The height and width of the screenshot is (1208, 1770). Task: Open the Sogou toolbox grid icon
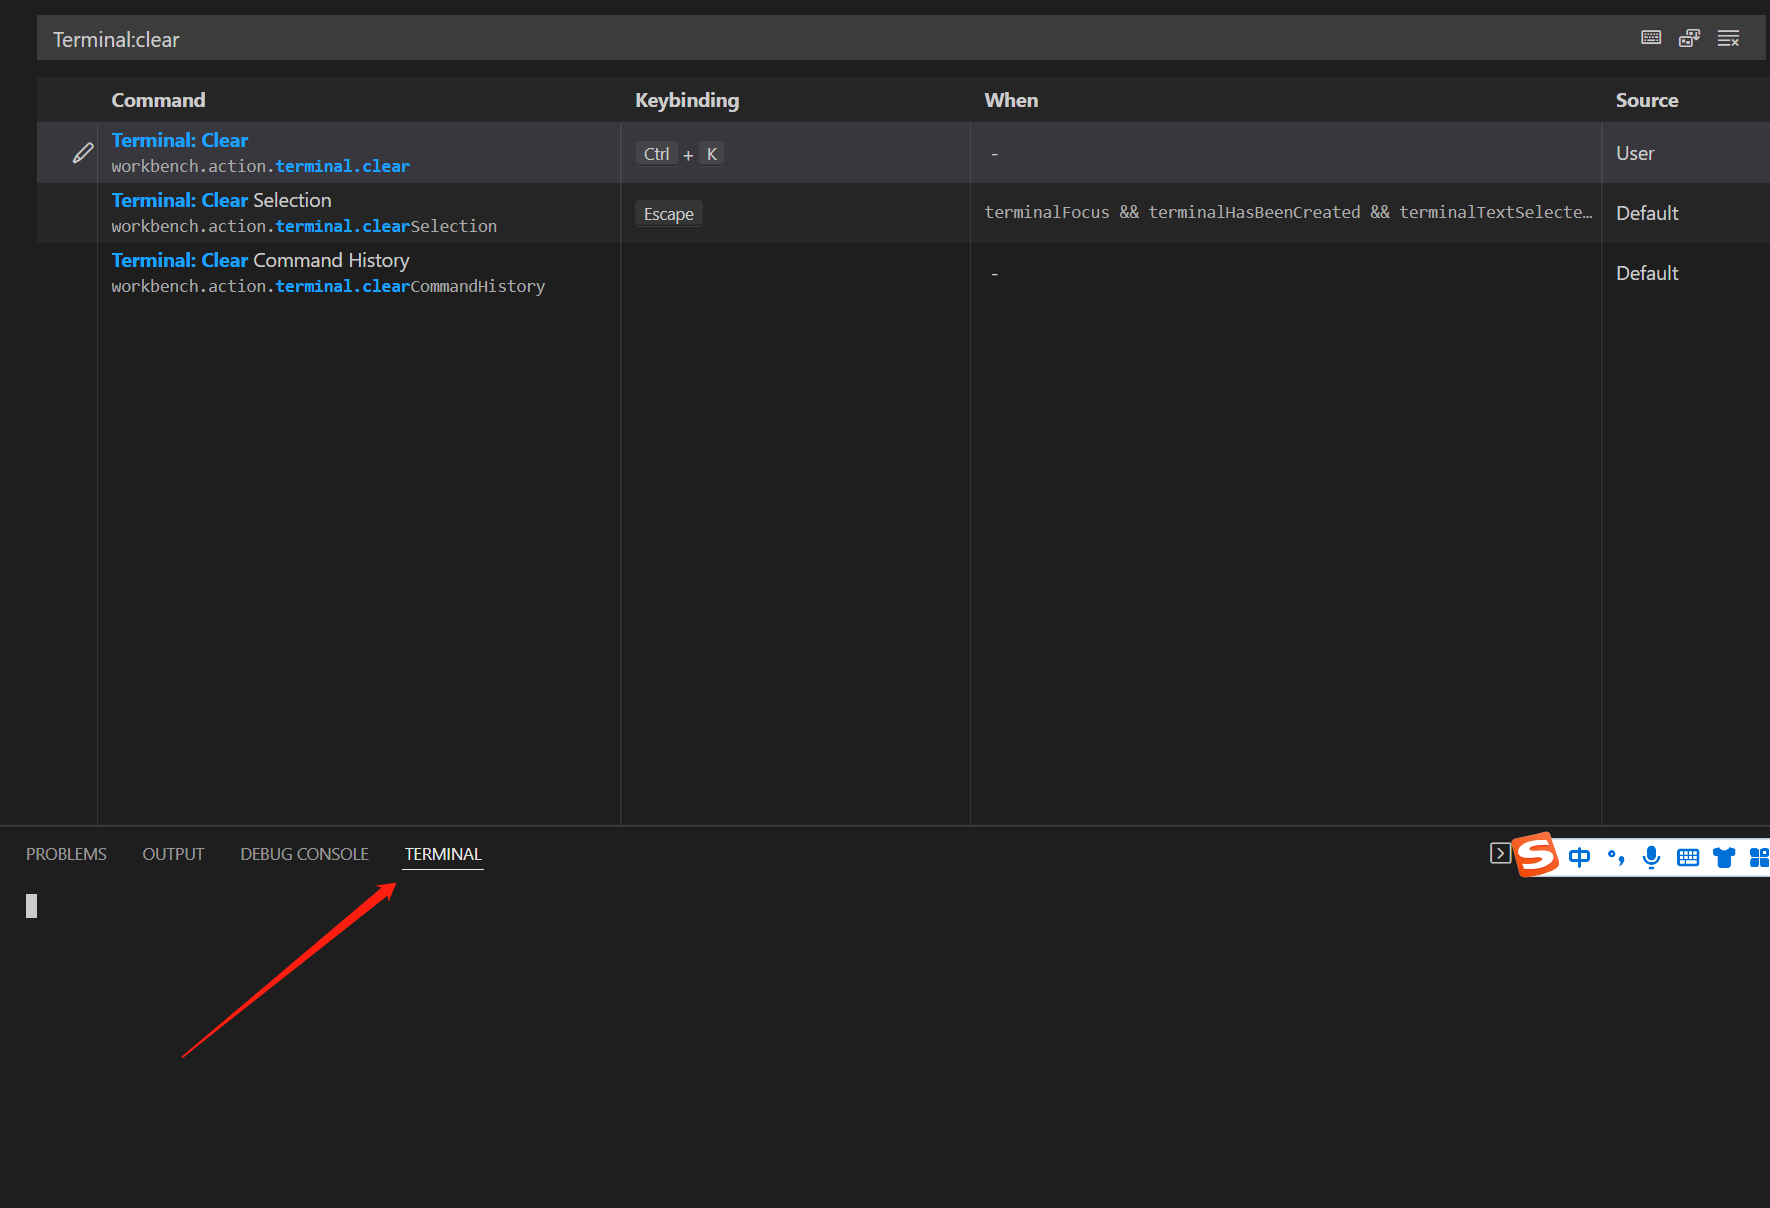pos(1759,857)
